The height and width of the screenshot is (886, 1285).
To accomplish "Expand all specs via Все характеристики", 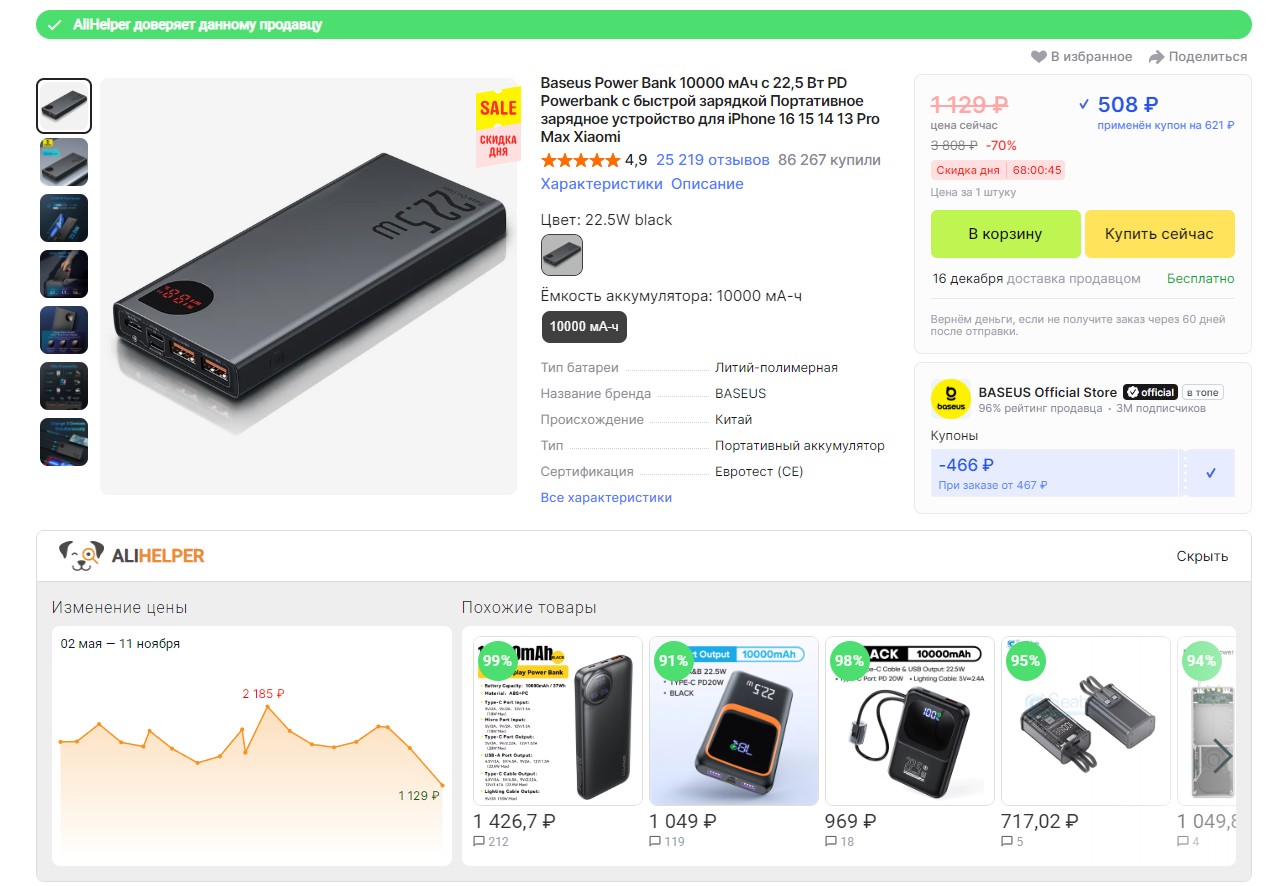I will pos(606,497).
